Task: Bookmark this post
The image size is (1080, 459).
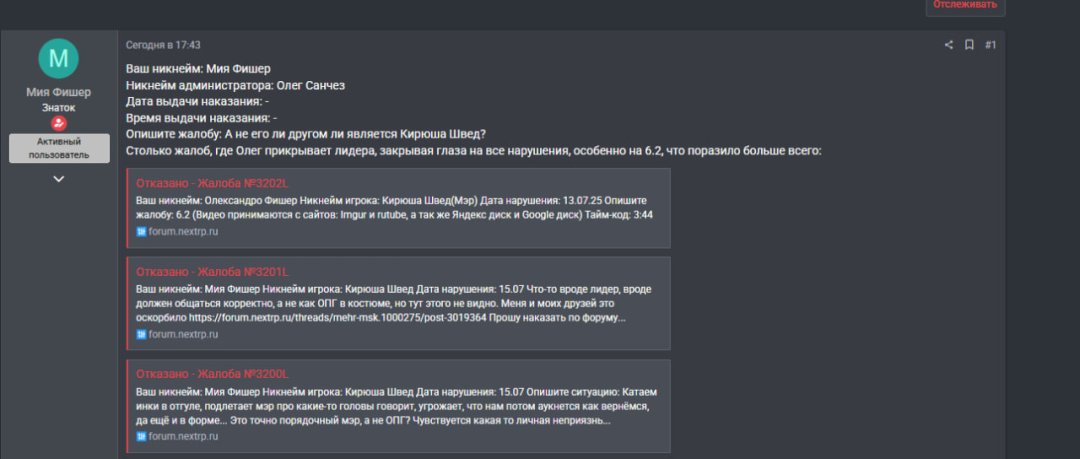Action: coord(969,45)
